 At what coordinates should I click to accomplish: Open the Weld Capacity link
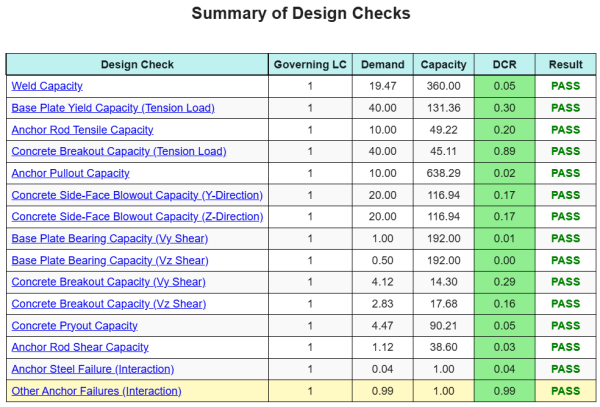pyautogui.click(x=47, y=87)
